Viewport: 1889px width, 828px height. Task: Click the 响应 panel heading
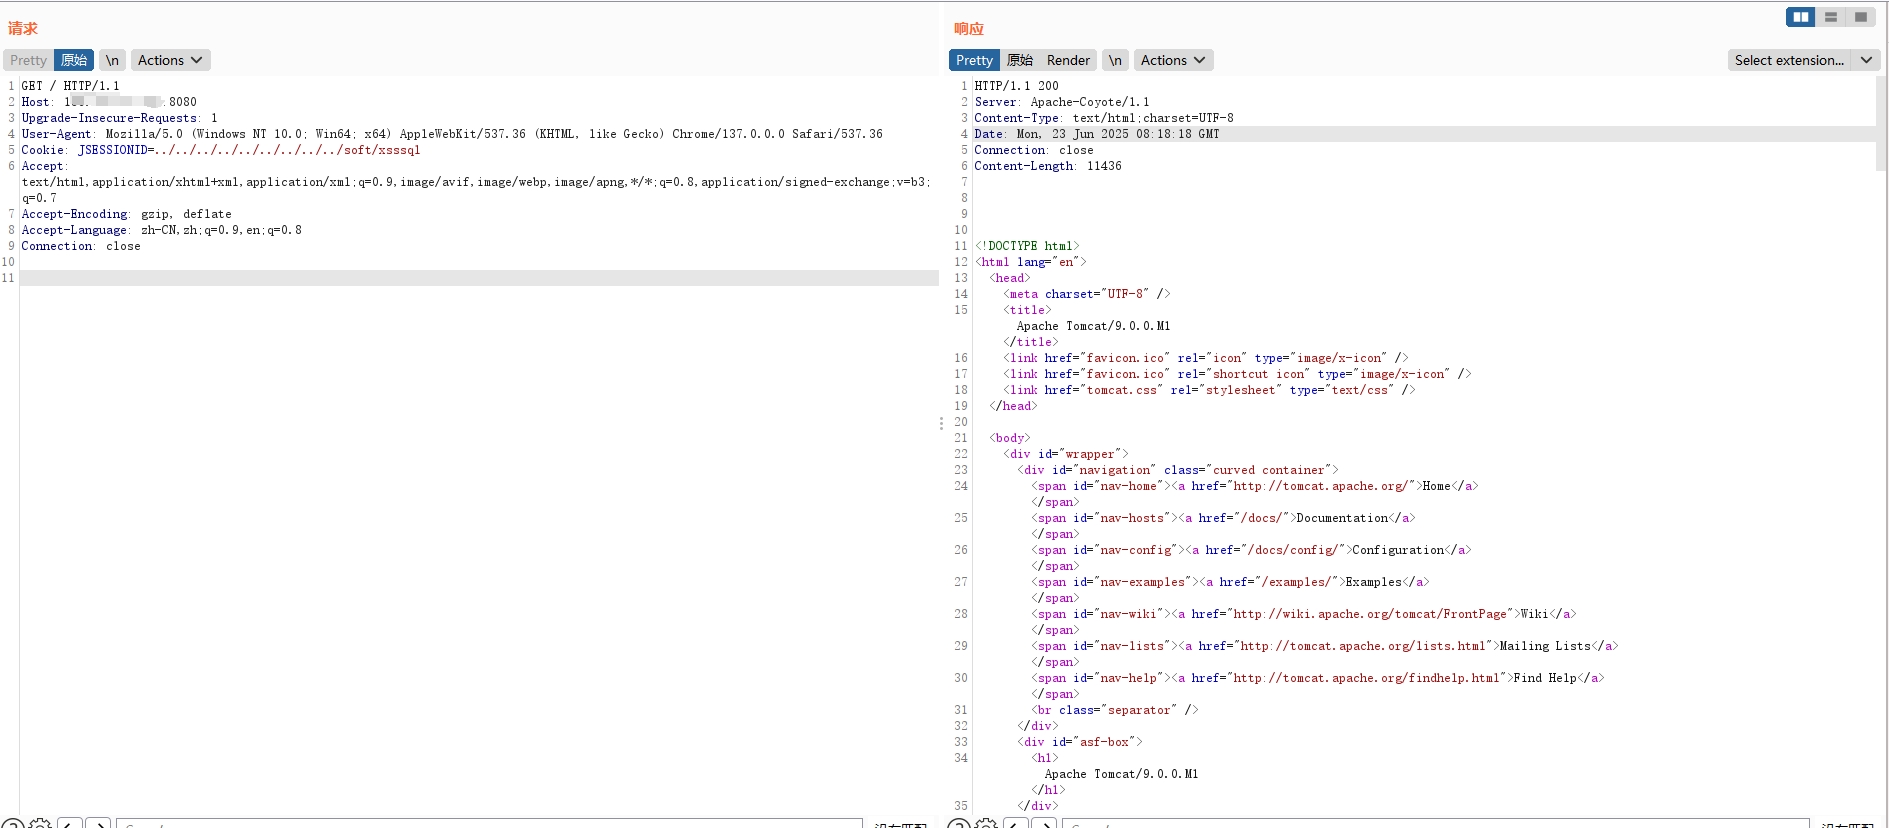[x=969, y=28]
